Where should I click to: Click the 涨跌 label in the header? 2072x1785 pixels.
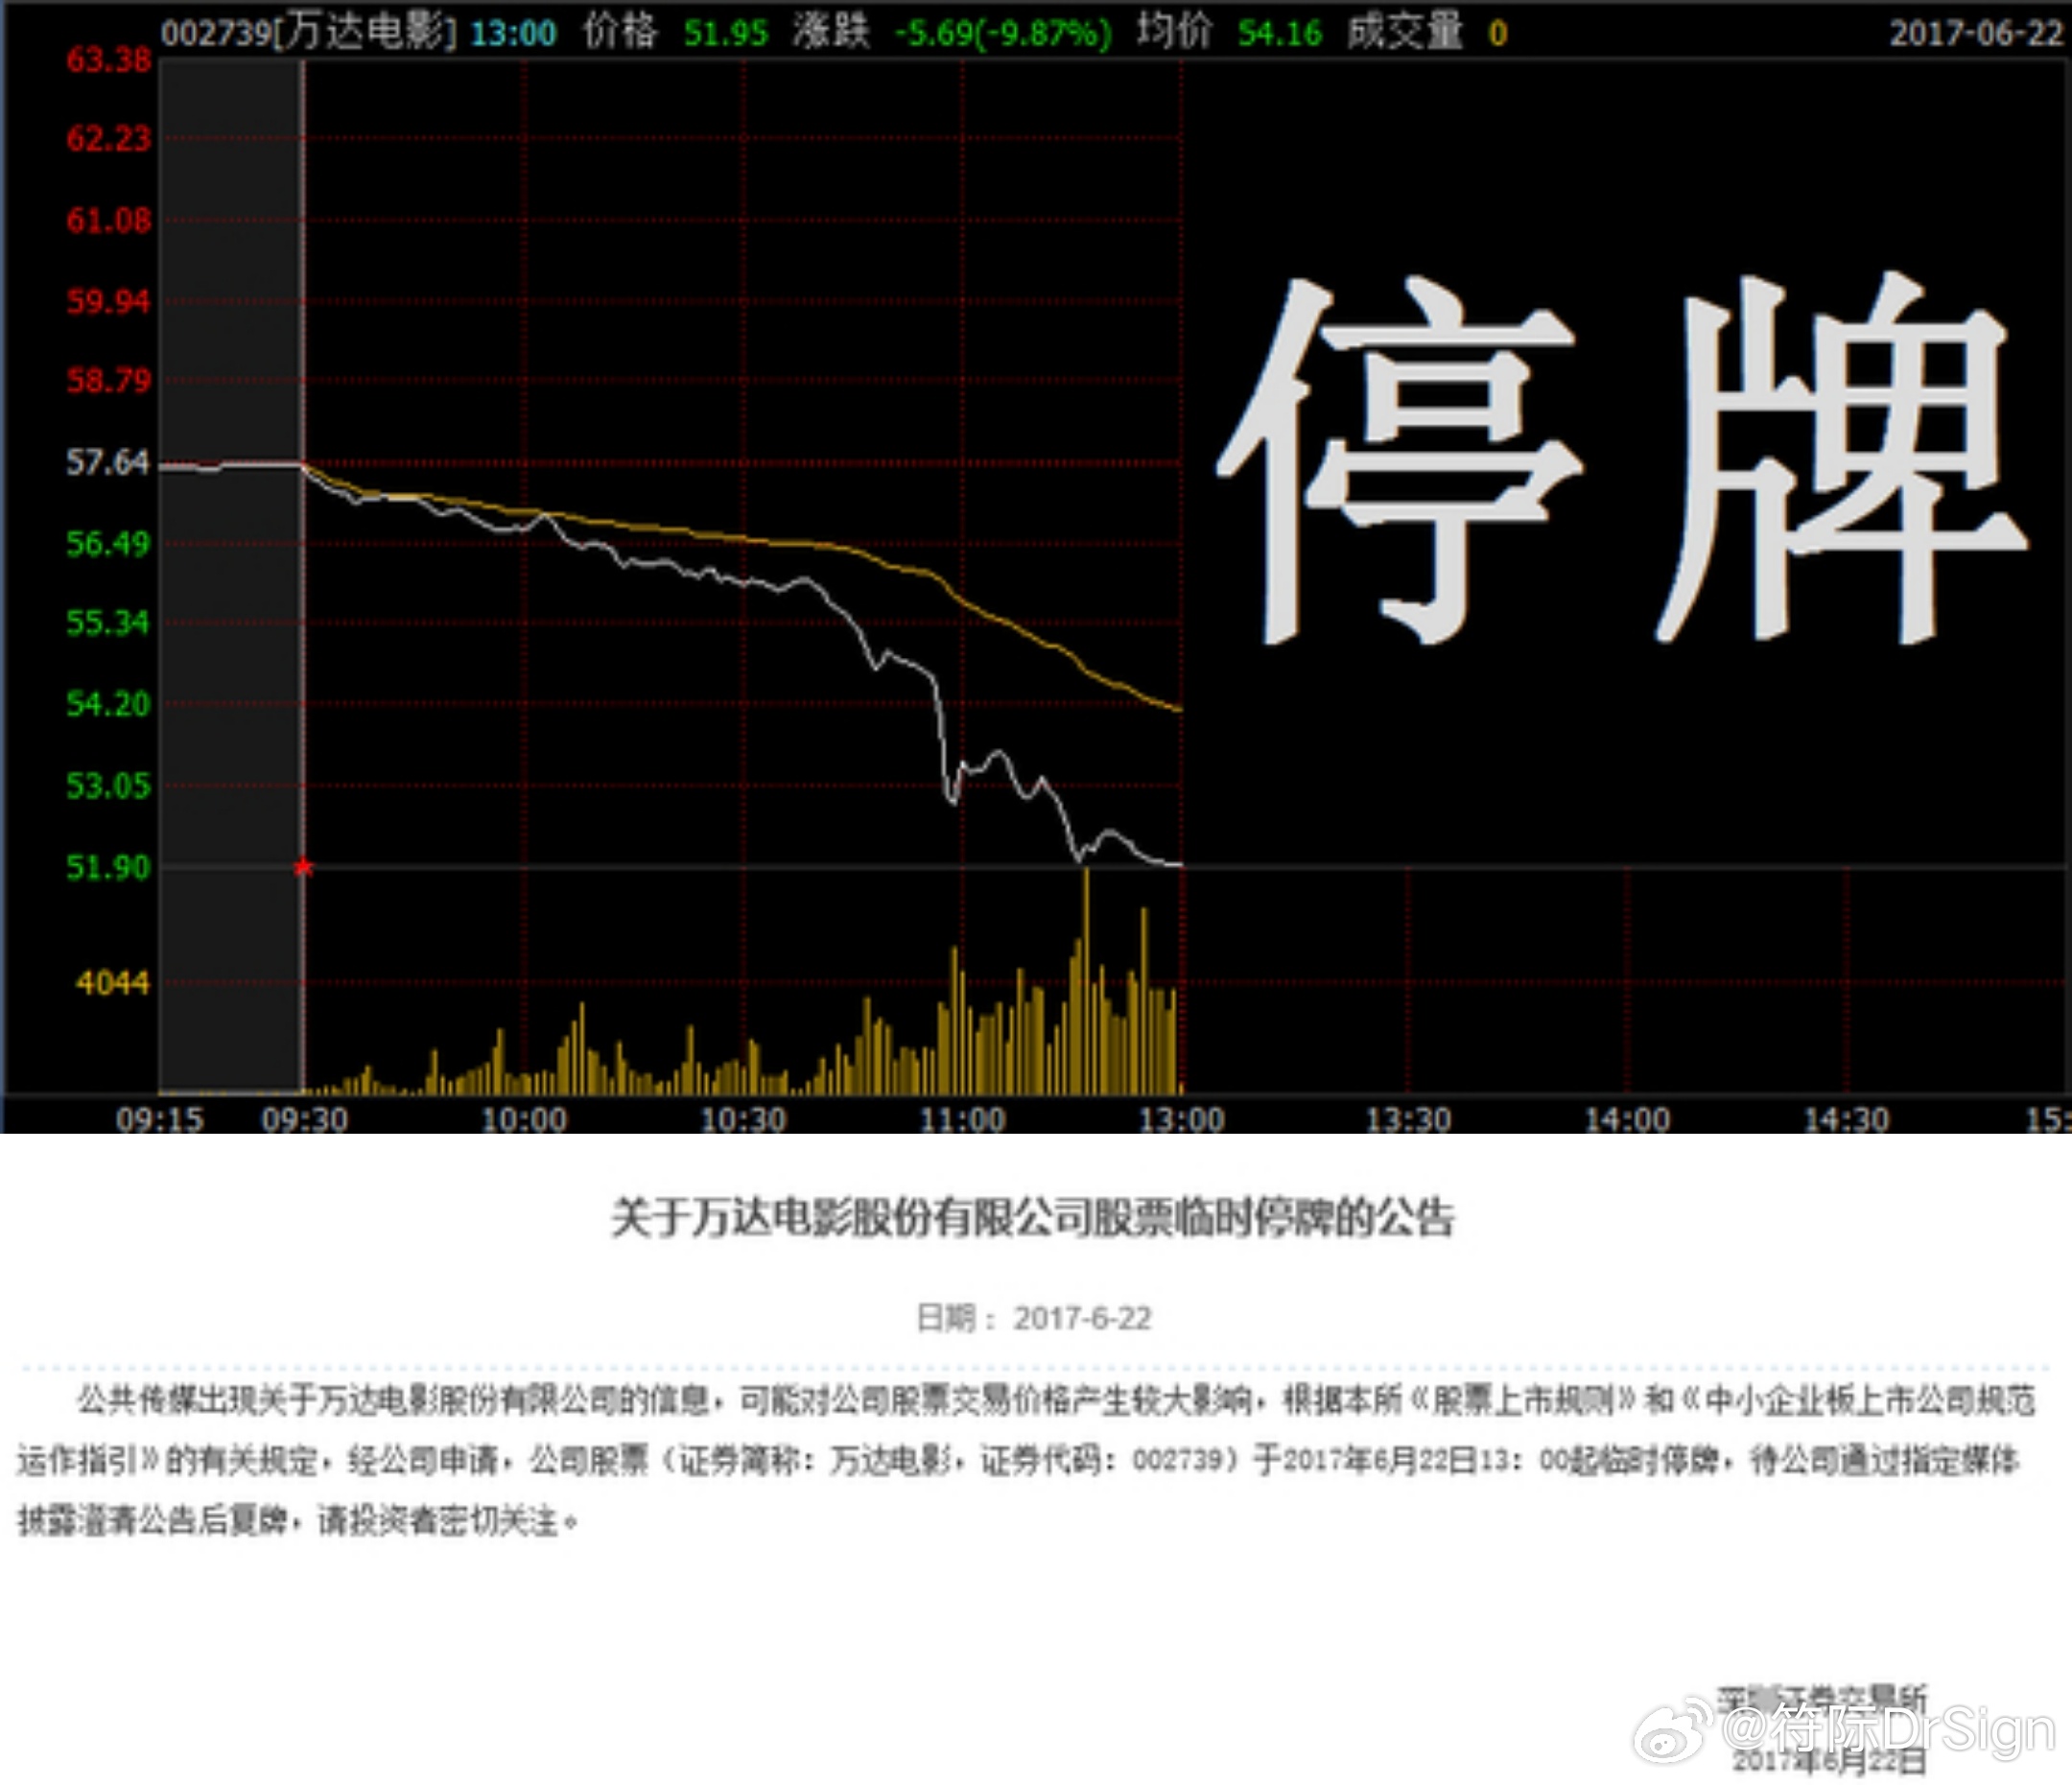831,33
